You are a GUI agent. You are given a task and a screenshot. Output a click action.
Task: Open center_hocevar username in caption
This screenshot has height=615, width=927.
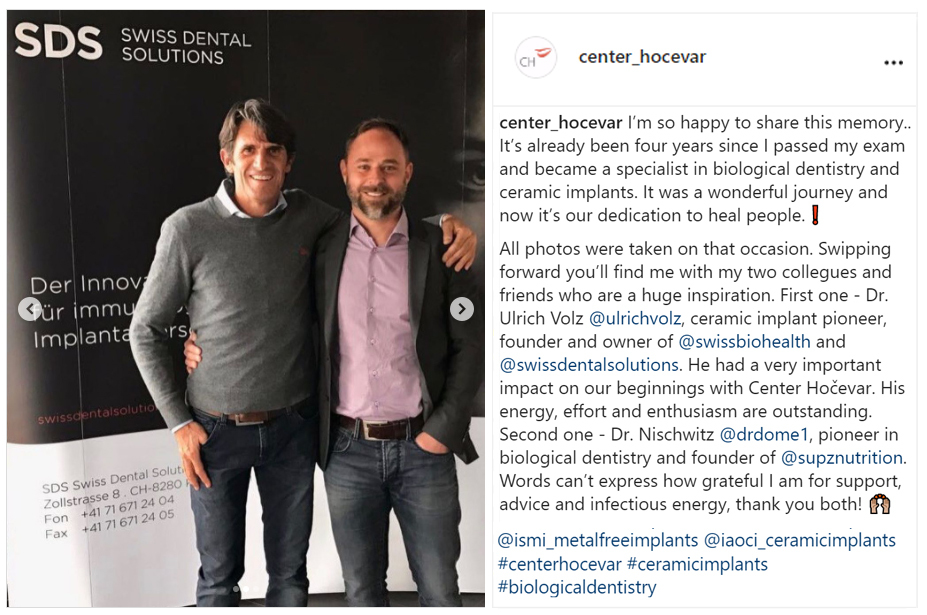(560, 122)
